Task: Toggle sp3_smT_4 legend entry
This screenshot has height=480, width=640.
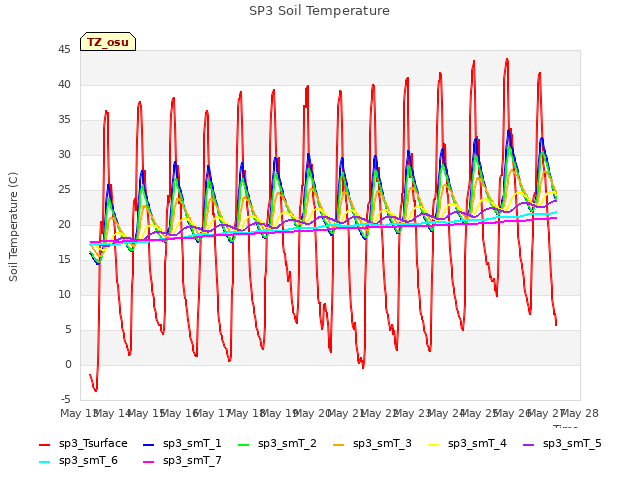Action: tap(467, 444)
